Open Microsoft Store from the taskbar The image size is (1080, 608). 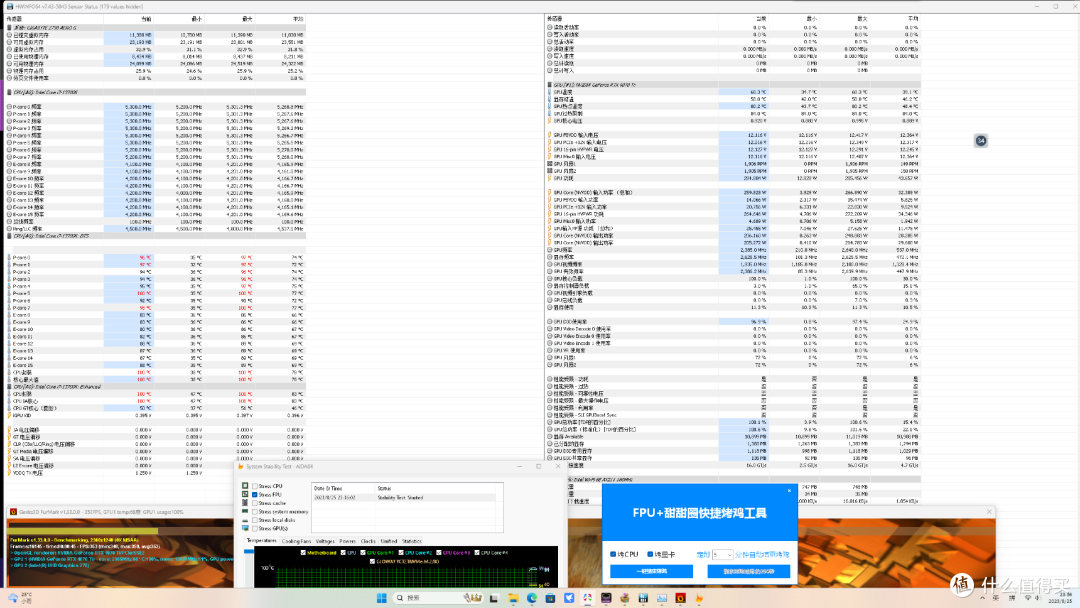550,598
